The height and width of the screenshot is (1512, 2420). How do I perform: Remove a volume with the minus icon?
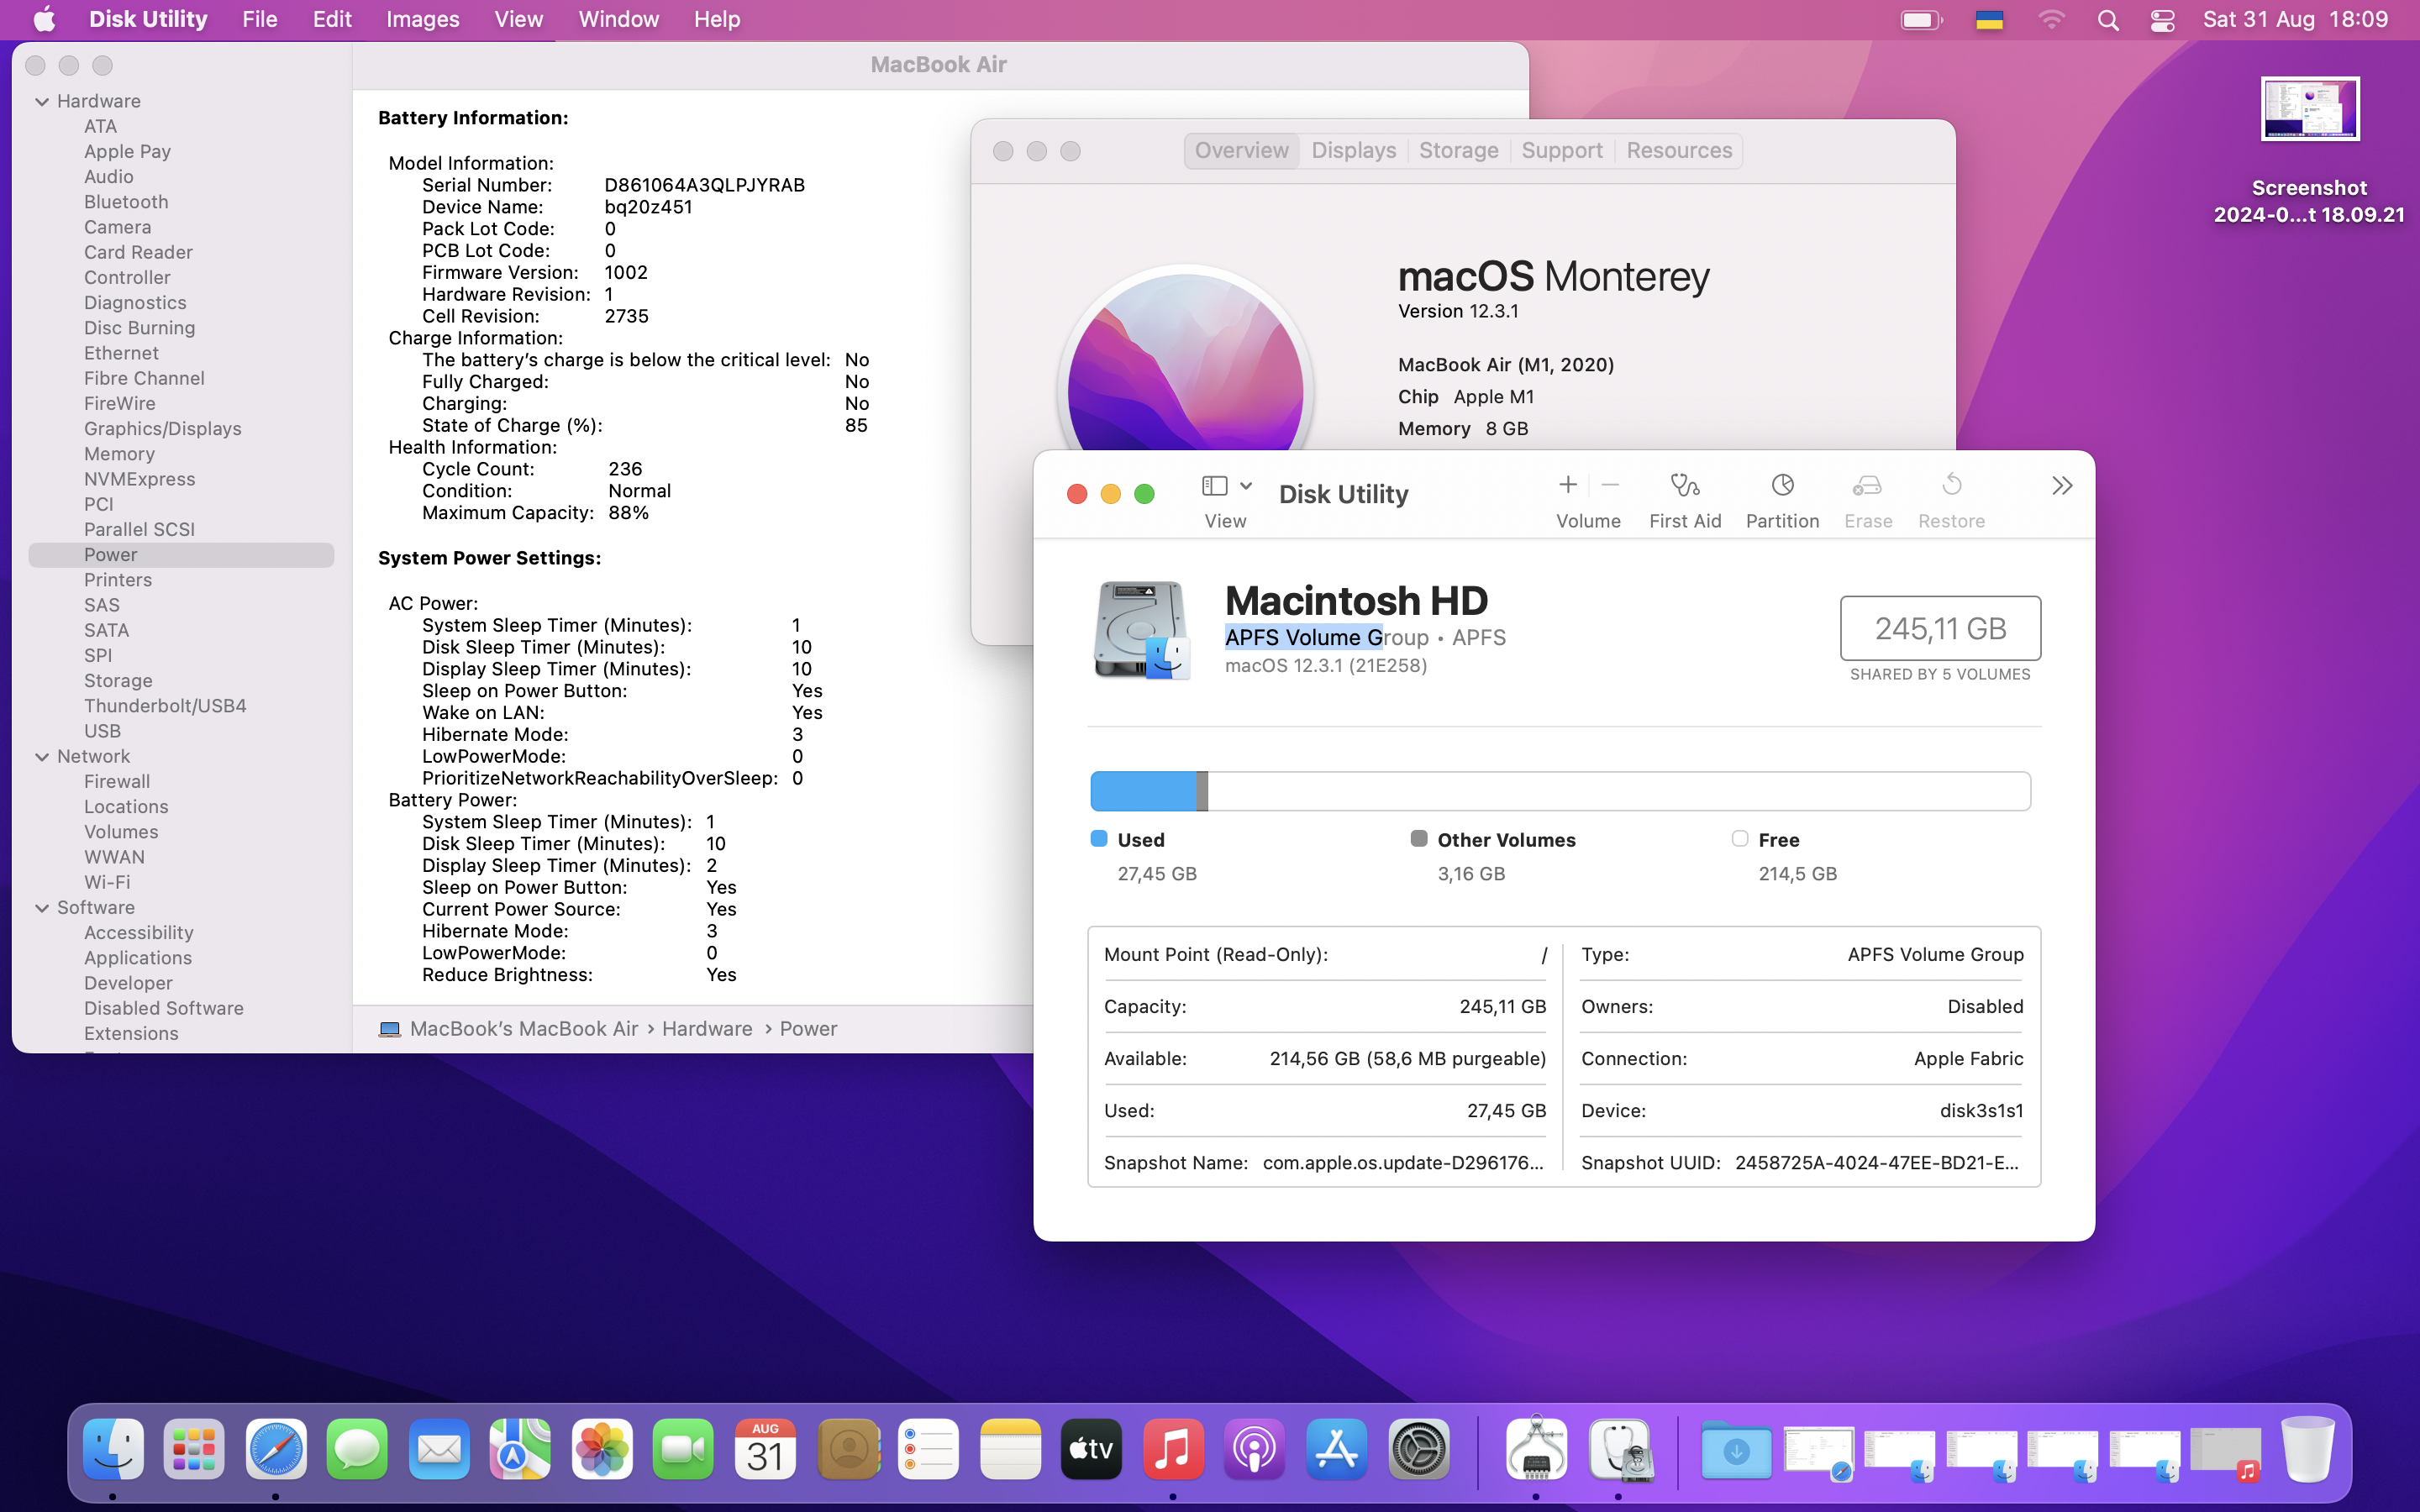click(x=1610, y=485)
